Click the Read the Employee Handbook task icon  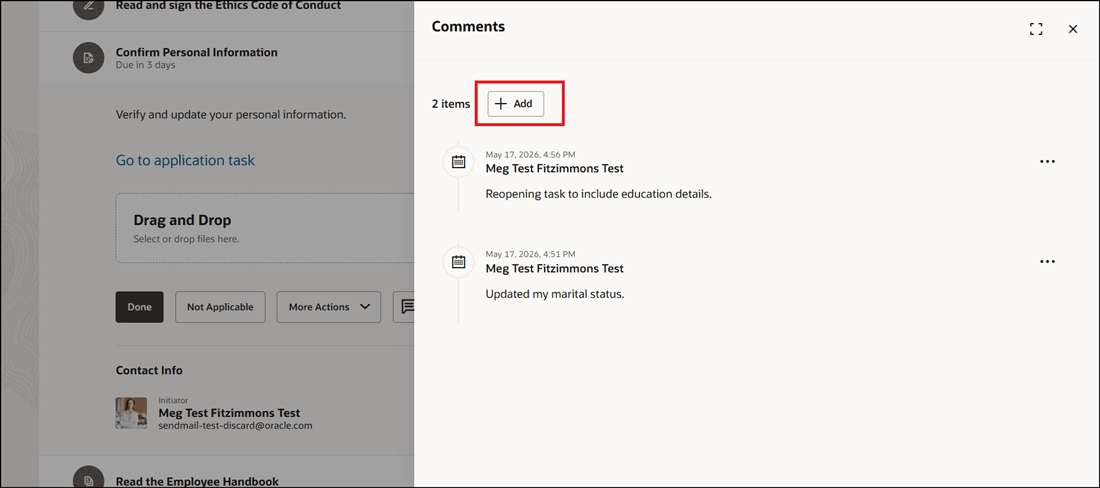pos(88,478)
